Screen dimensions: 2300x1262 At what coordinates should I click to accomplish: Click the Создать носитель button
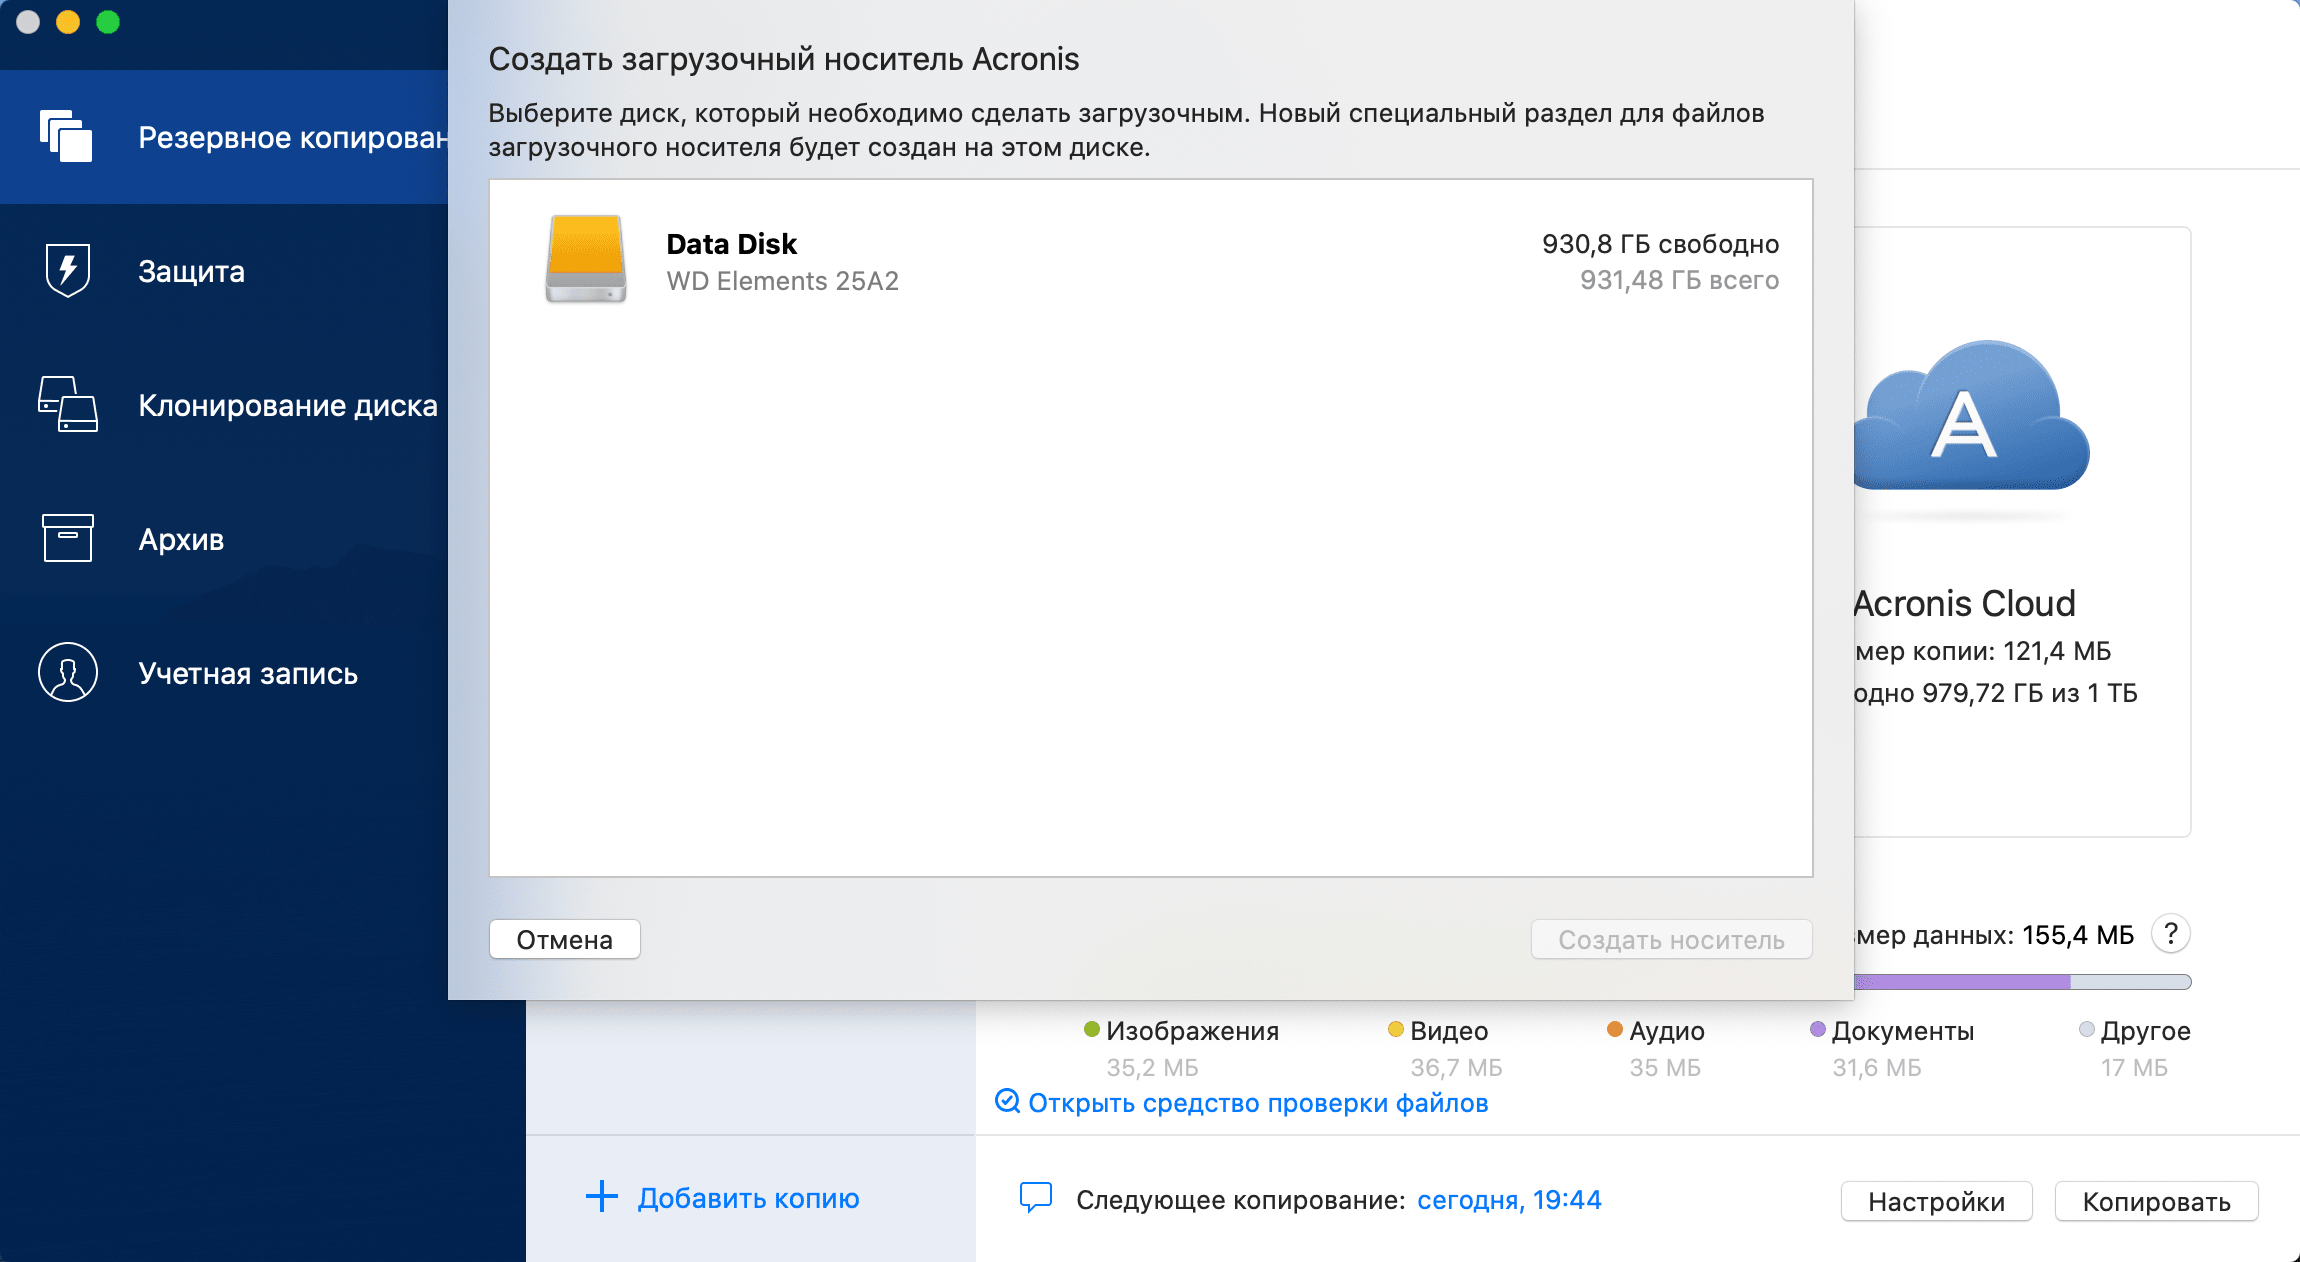pos(1670,939)
